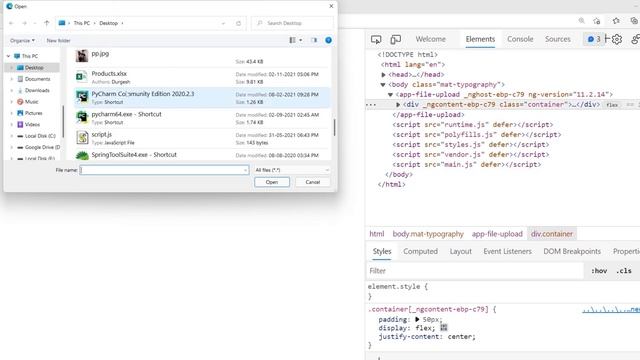Viewport: 640px width, 360px height.
Task: Click the Back arrow in Open dialog
Action: click(11, 23)
